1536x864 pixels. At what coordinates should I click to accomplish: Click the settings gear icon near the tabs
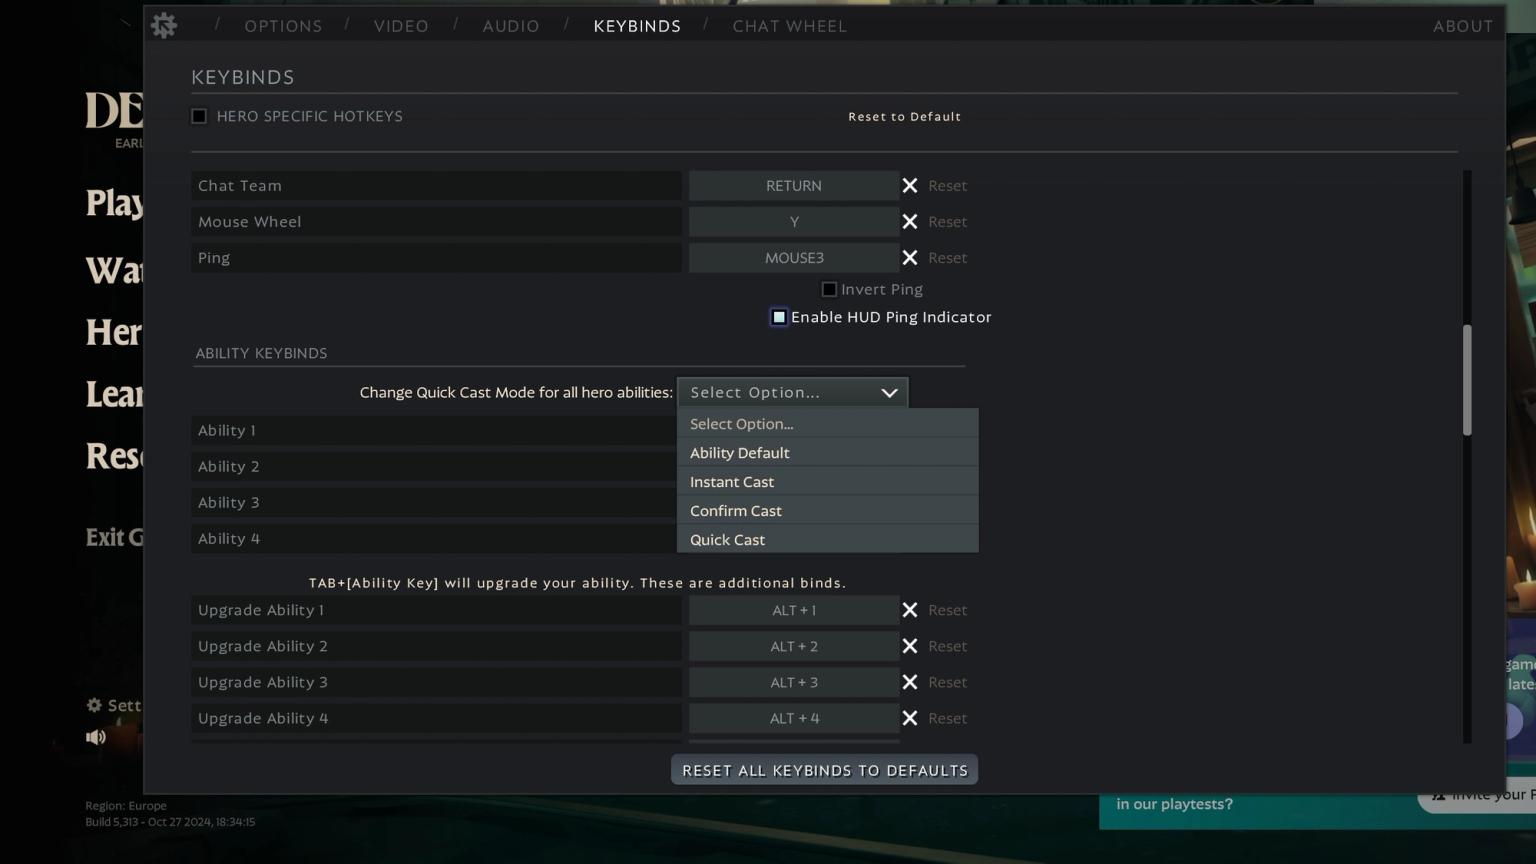point(163,25)
